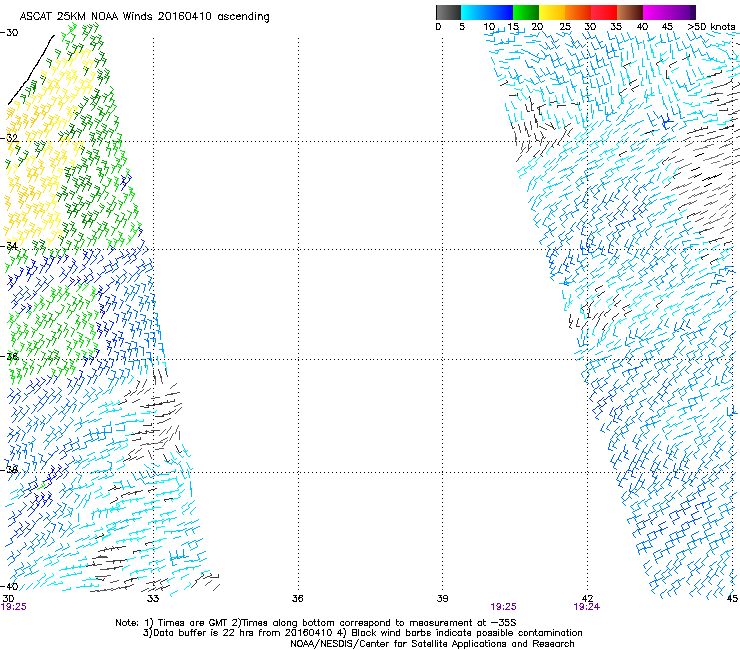Click the 36 longitude axis label
The width and height of the screenshot is (740, 650).
[x=297, y=599]
